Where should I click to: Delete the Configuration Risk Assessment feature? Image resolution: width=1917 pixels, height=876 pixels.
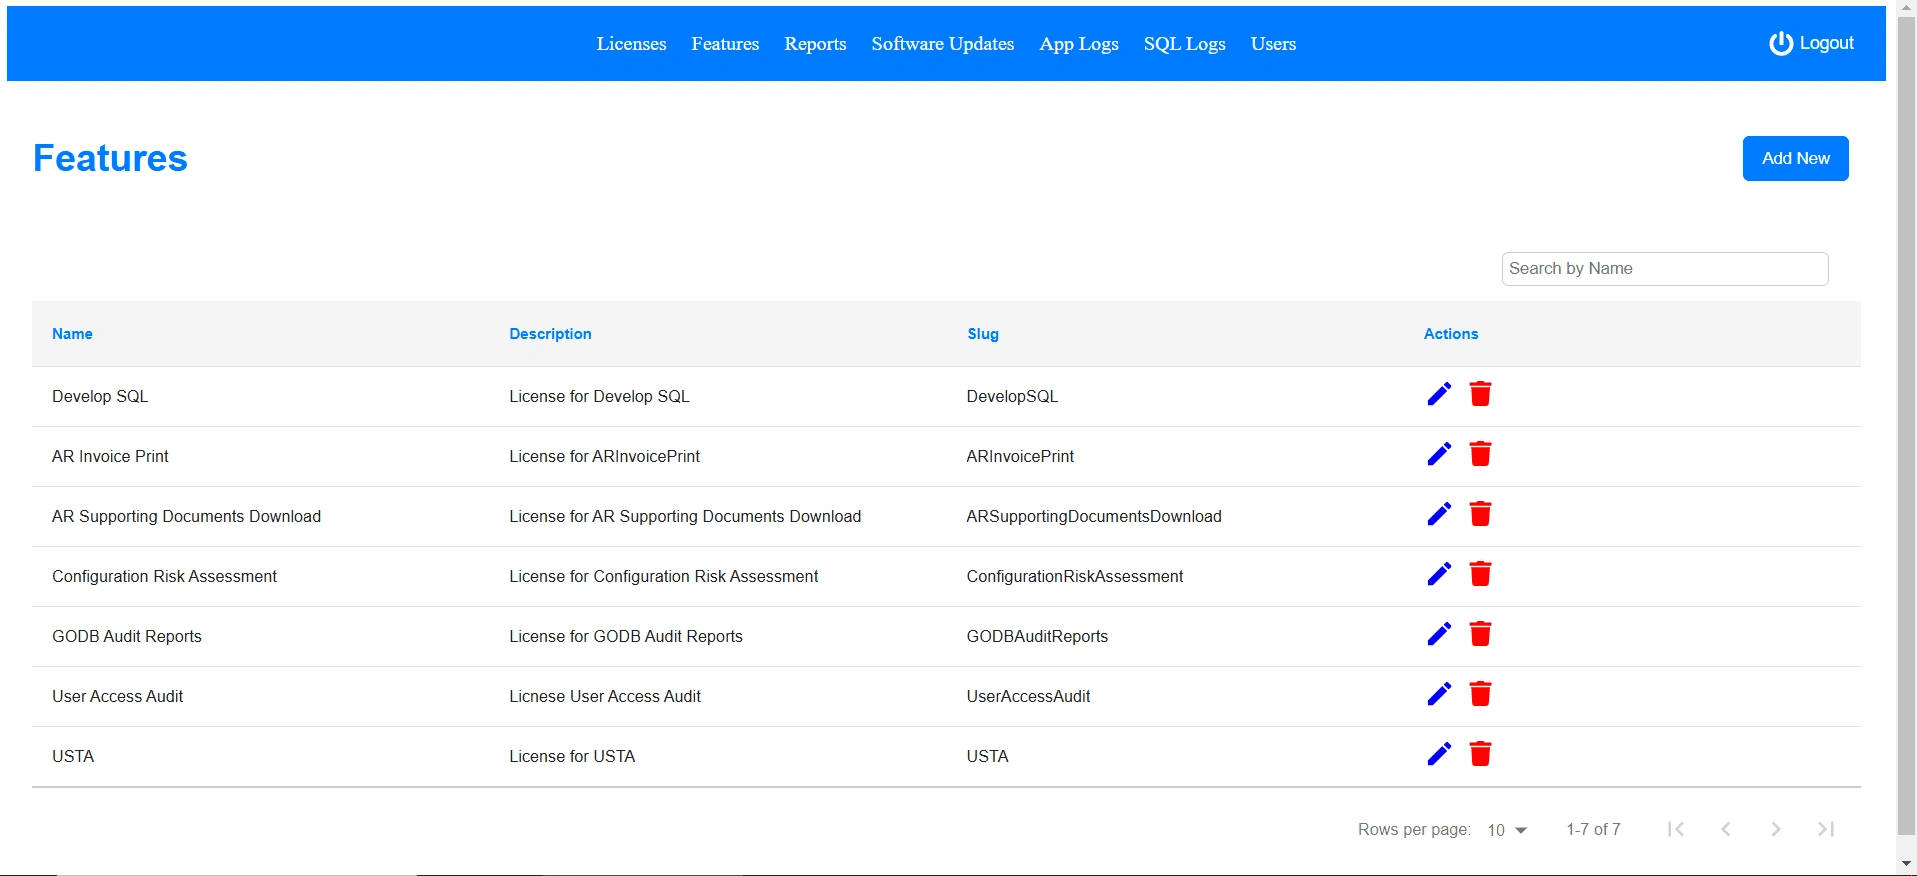1480,574
